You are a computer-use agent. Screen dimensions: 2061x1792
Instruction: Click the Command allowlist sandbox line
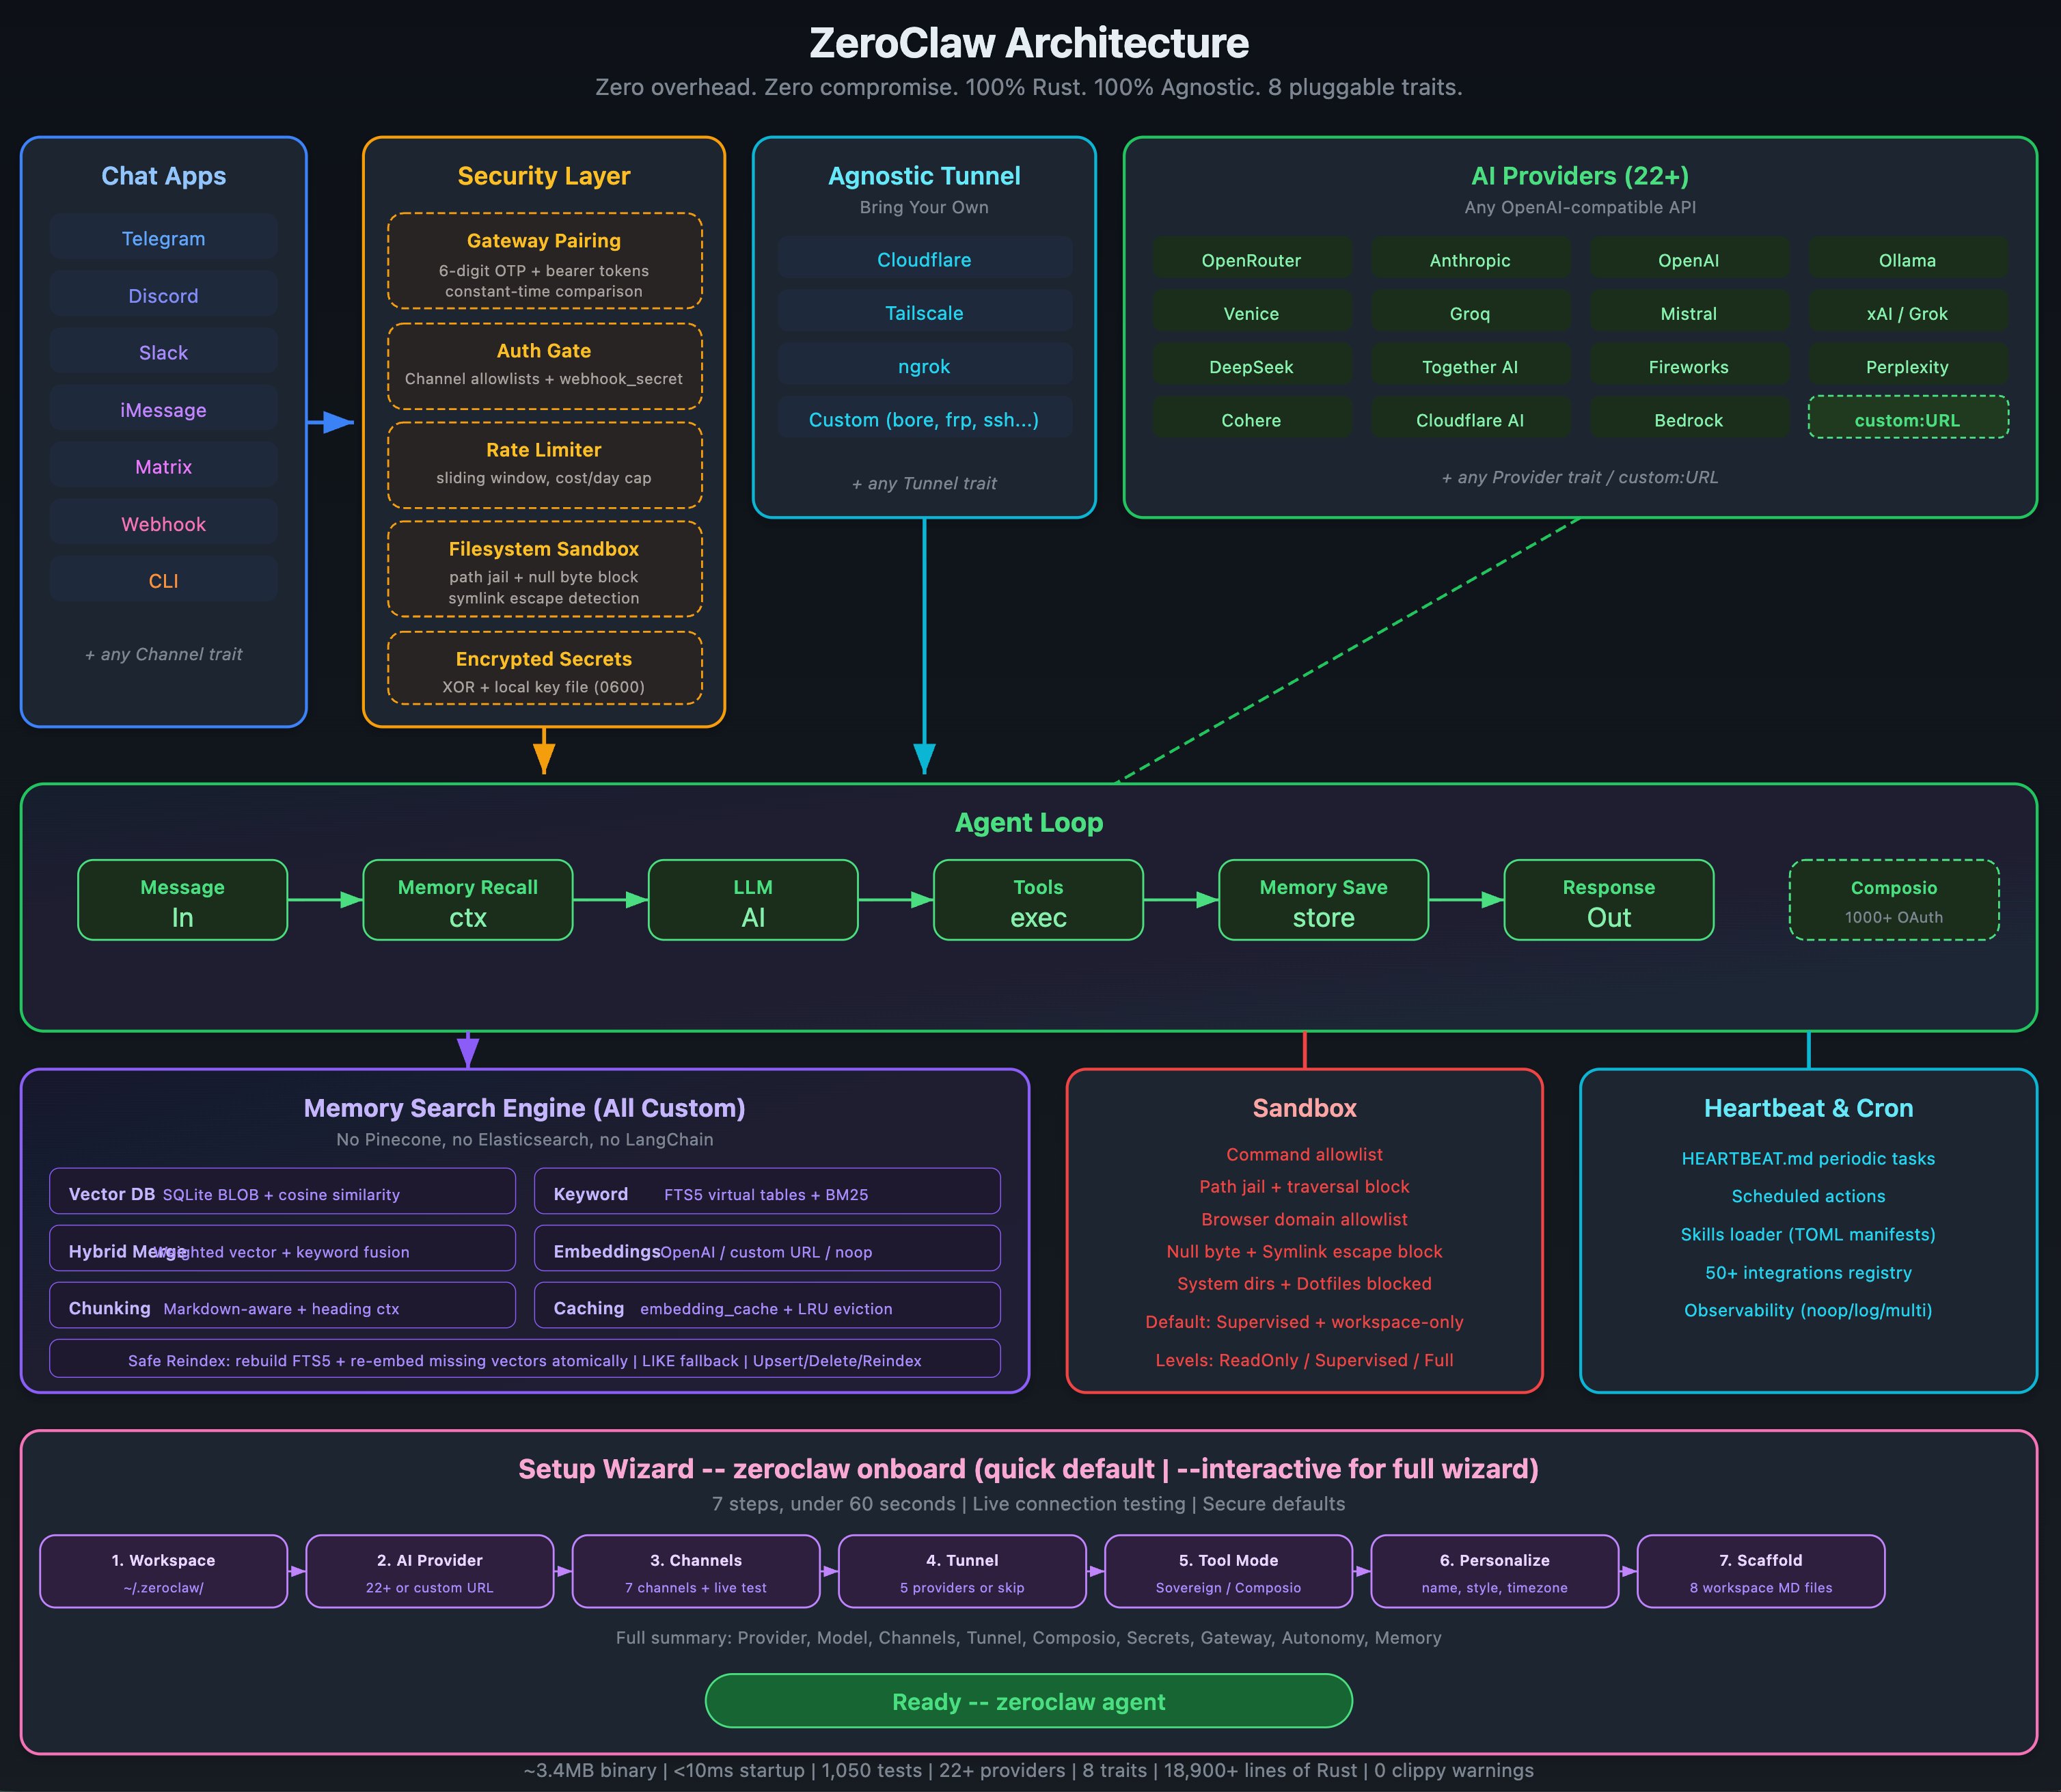point(1304,1154)
